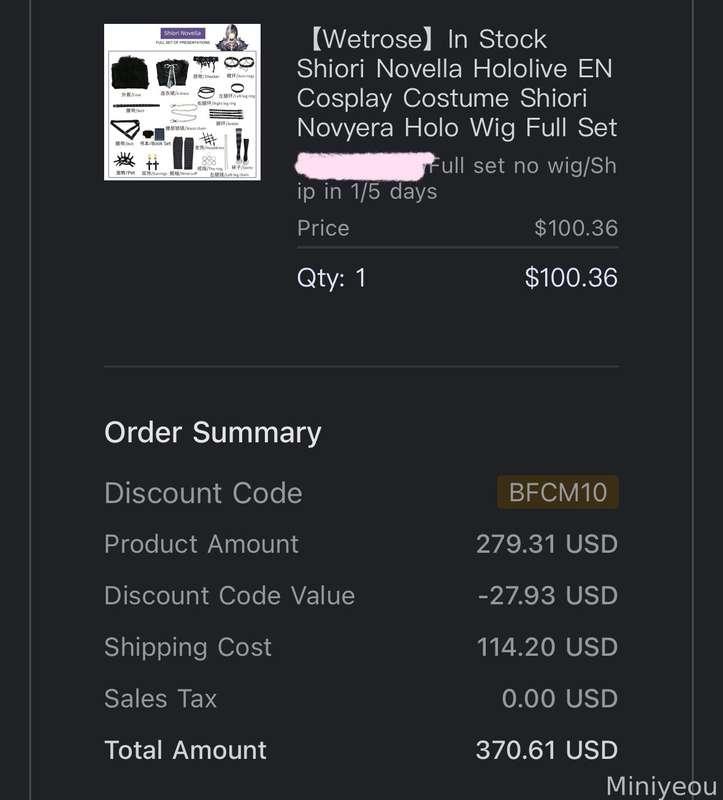Click the Sales Tax 0.00 USD value
723x800 pixels.
click(560, 698)
